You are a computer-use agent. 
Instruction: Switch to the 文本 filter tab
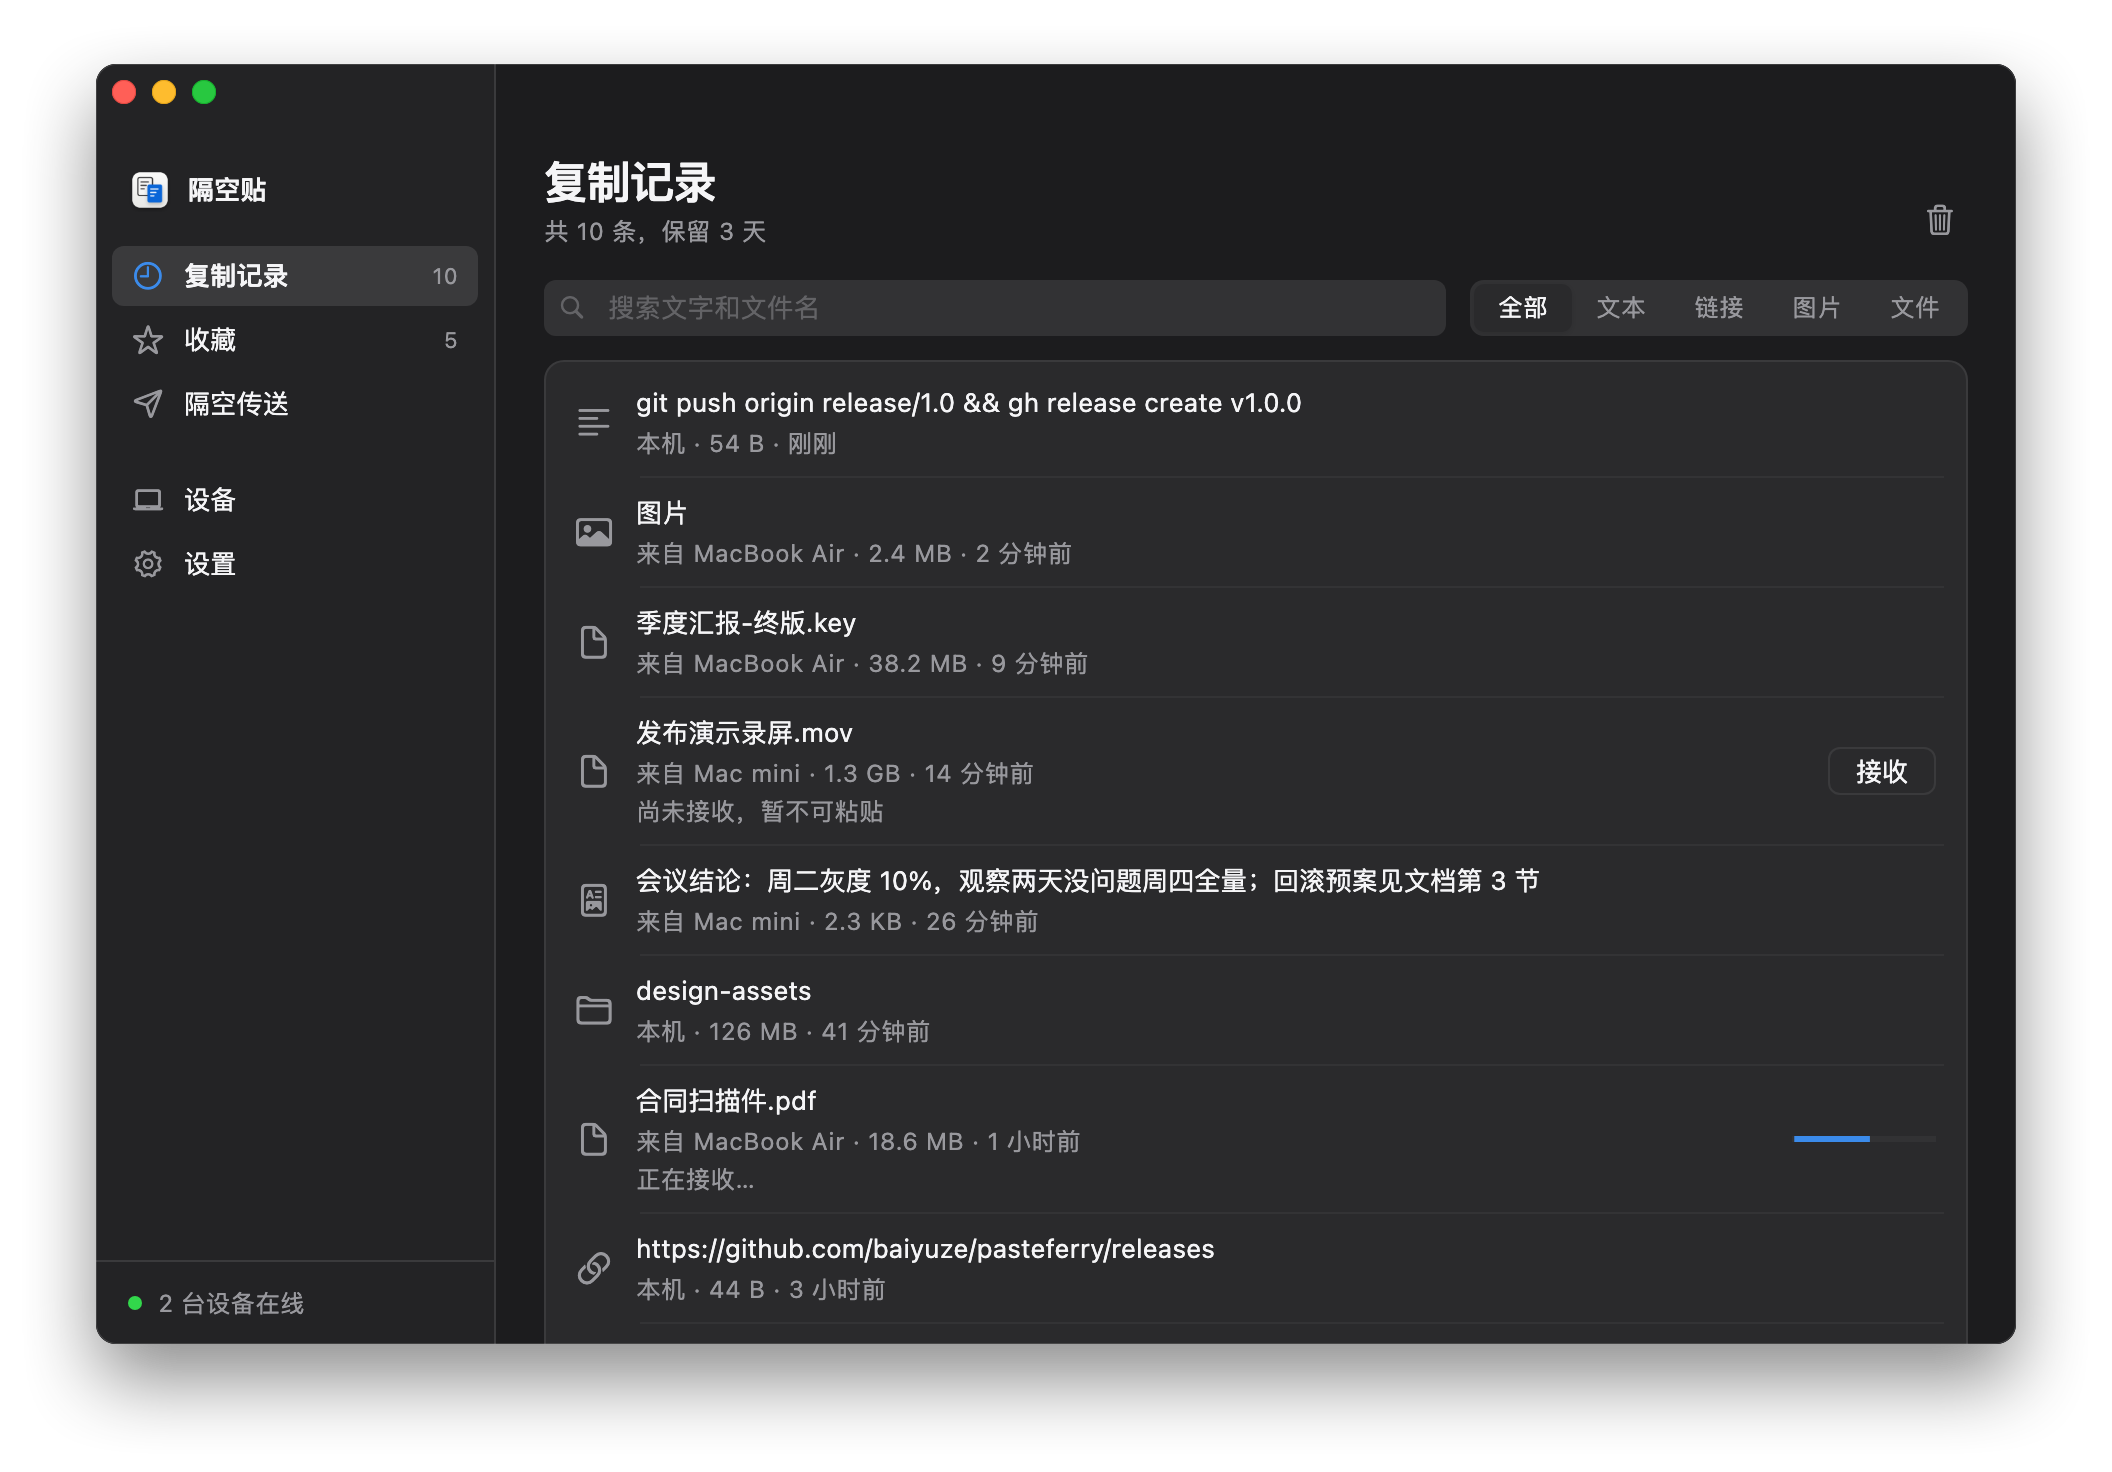(1620, 307)
